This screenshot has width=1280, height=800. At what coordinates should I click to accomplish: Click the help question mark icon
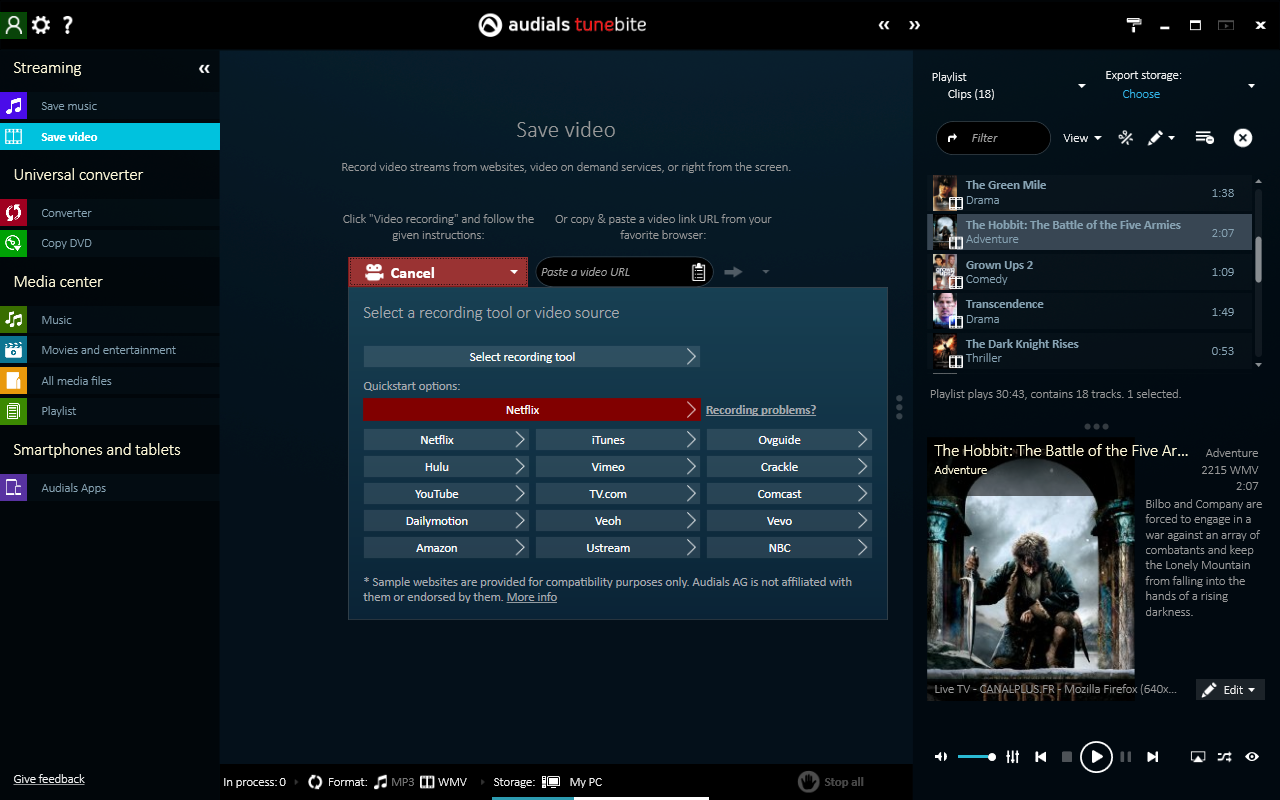pyautogui.click(x=68, y=25)
